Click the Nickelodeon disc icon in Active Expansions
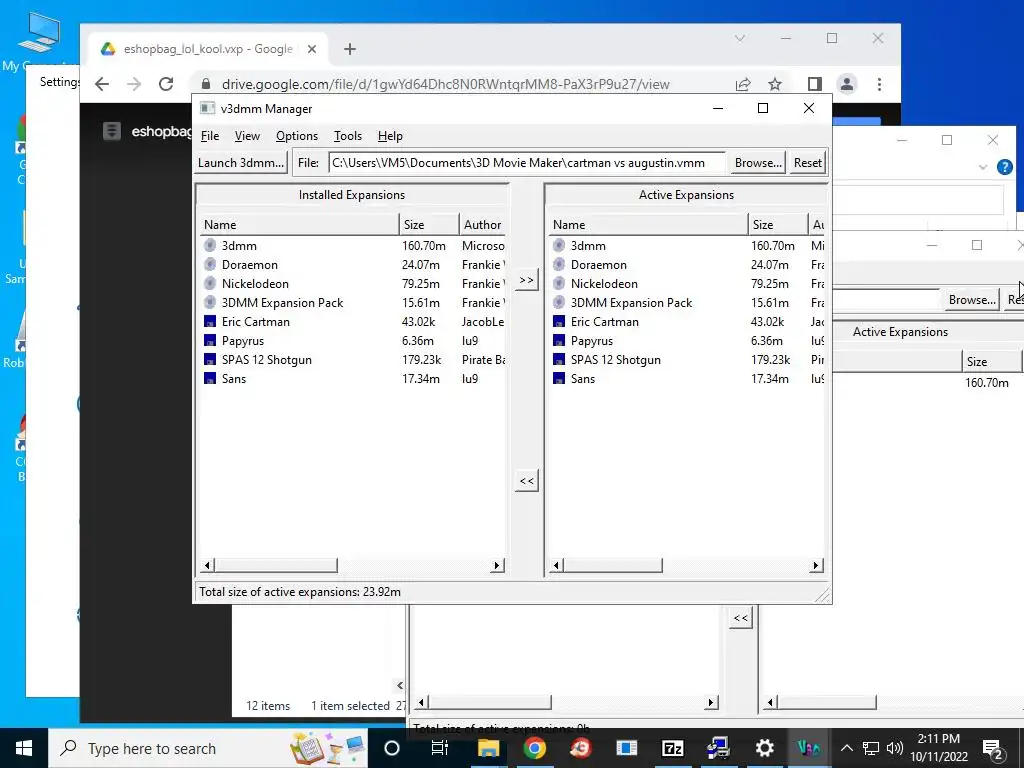 (559, 283)
